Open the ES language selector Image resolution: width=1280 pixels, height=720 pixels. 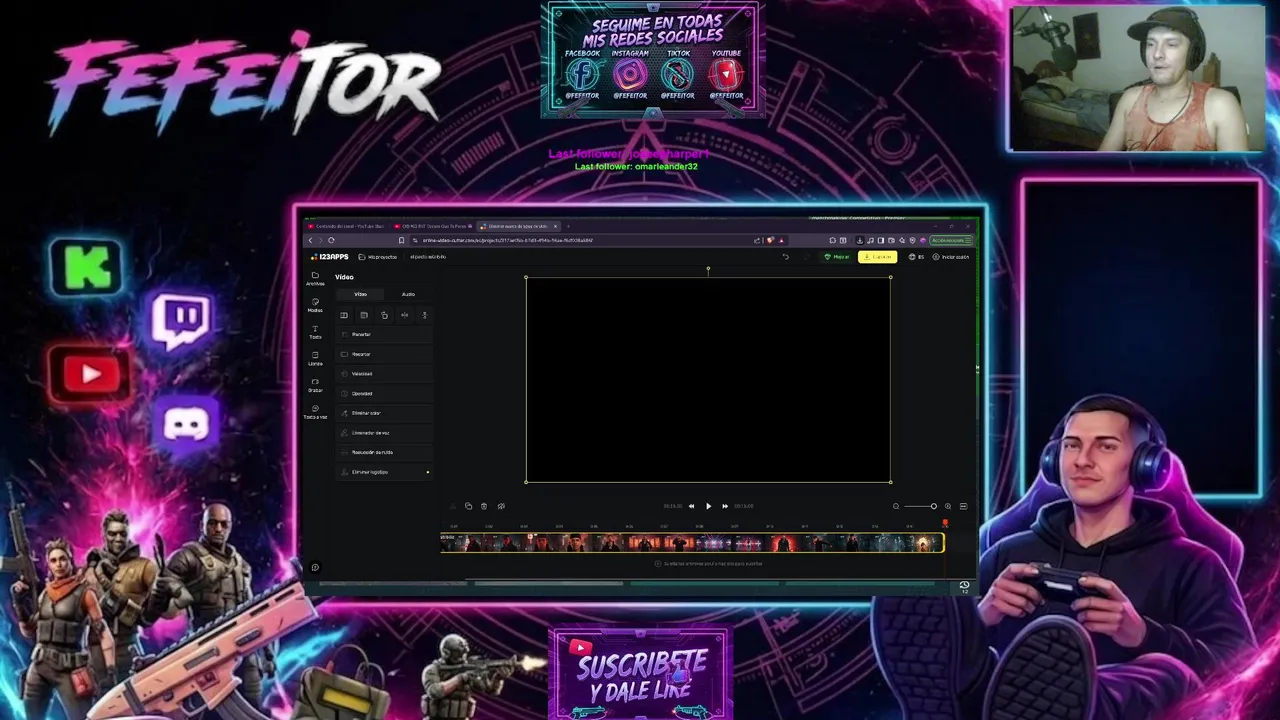(916, 257)
